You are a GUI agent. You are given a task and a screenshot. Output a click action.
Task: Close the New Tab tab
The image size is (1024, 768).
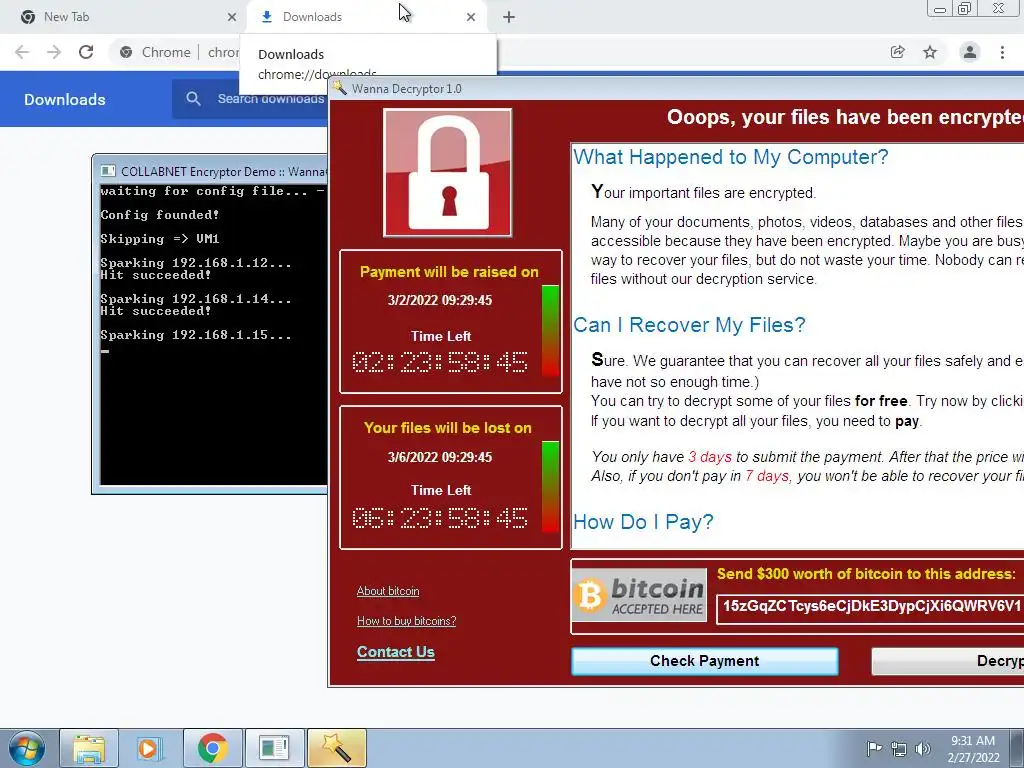pos(232,17)
